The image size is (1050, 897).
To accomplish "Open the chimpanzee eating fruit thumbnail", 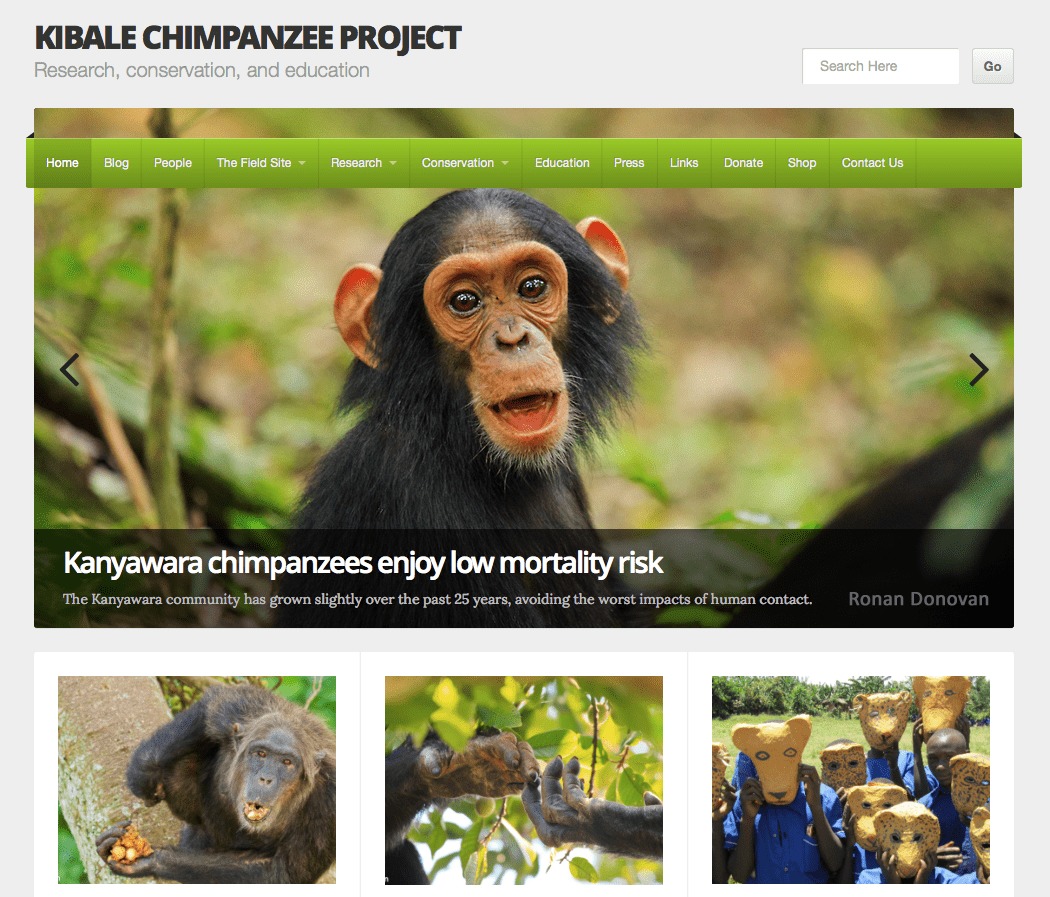I will pos(197,780).
